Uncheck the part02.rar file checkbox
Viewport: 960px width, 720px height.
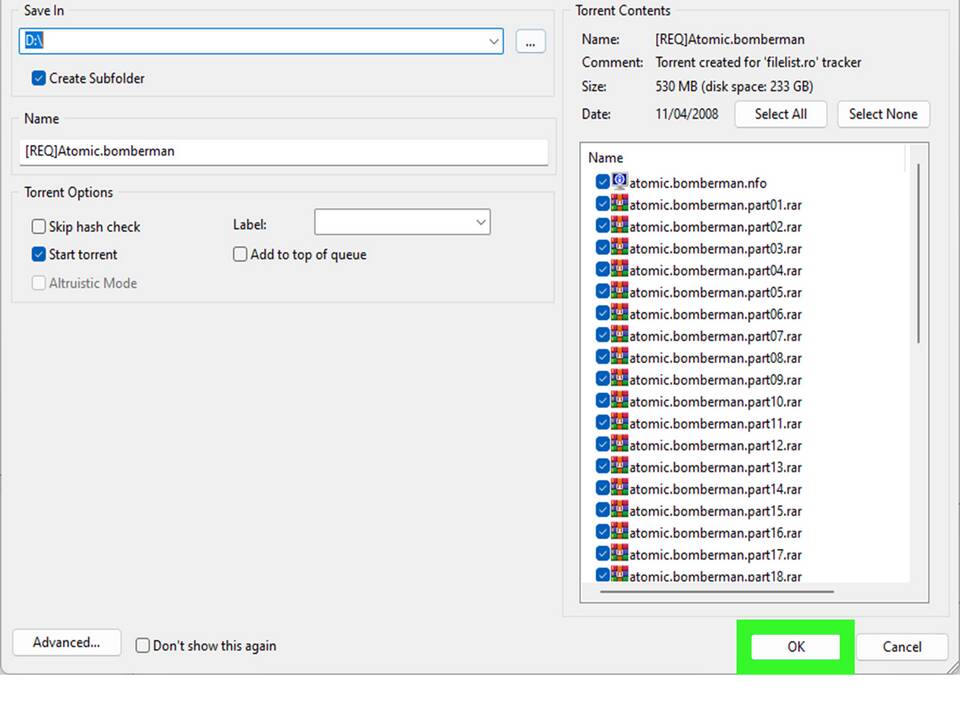[x=602, y=226]
